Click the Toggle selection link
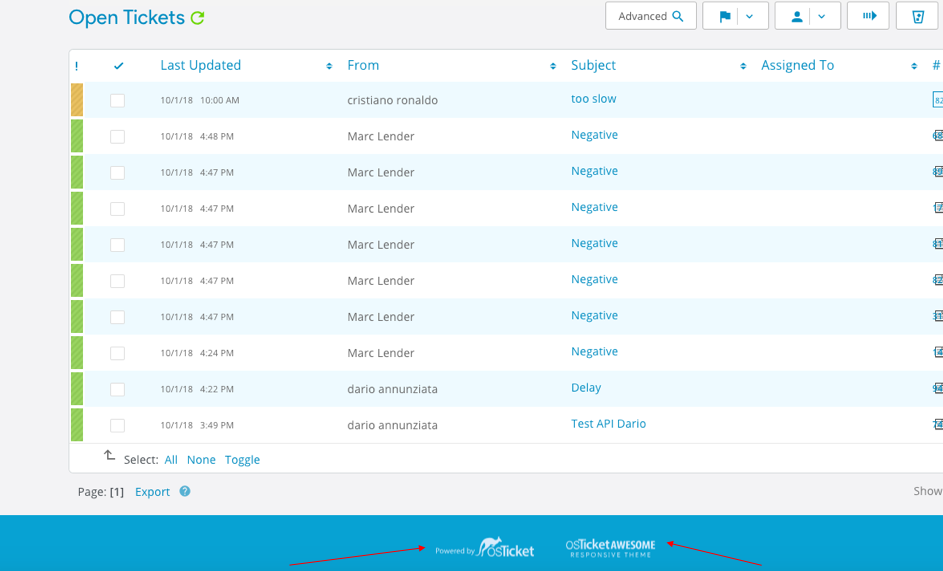This screenshot has height=571, width=943. 242,460
